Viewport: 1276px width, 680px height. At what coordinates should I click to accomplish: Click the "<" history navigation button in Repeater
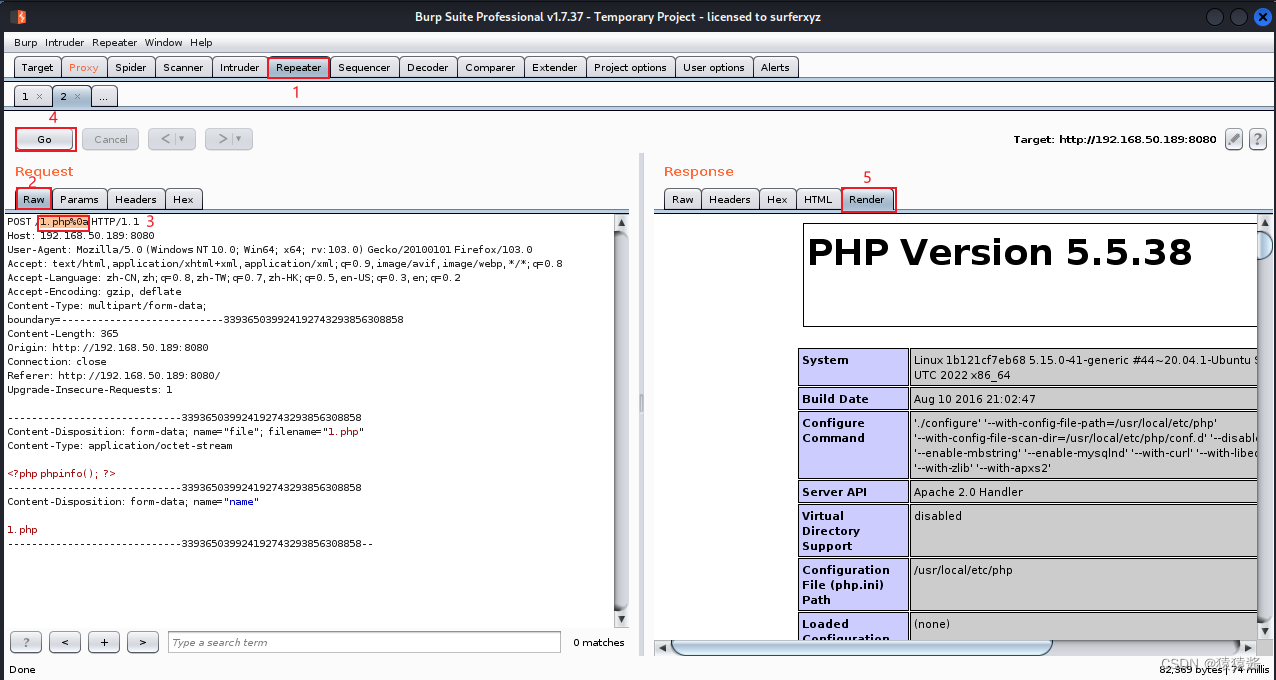(166, 139)
